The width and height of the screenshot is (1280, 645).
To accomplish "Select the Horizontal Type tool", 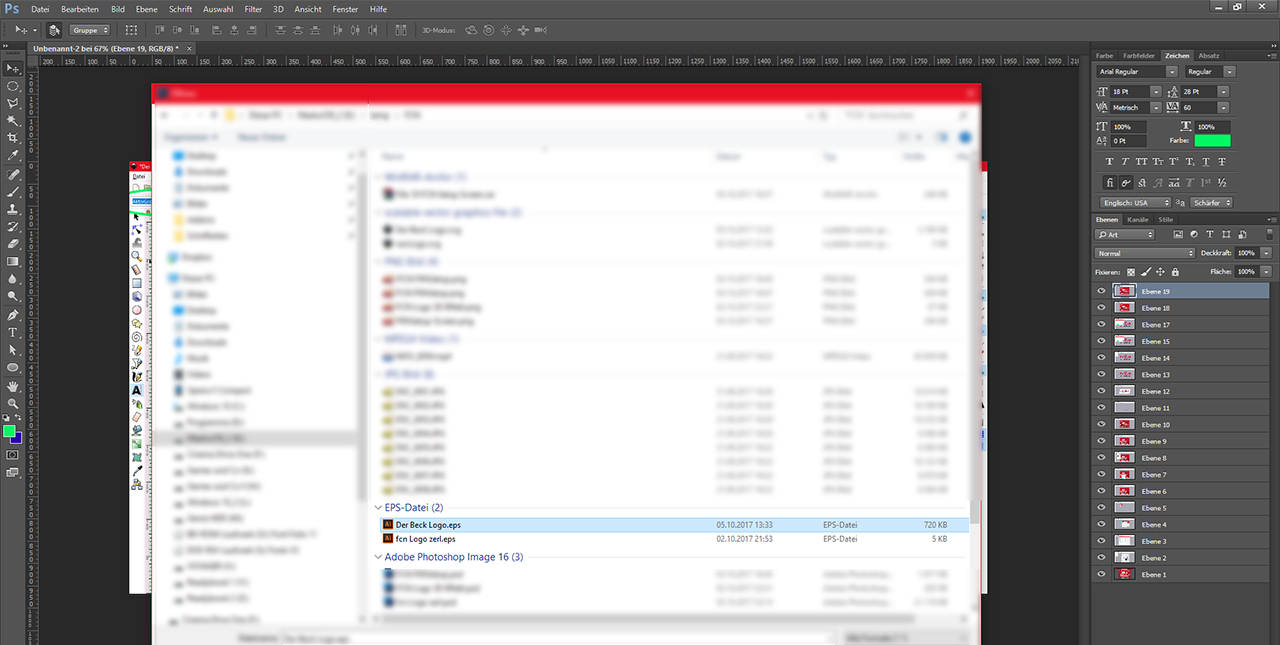I will [x=13, y=332].
